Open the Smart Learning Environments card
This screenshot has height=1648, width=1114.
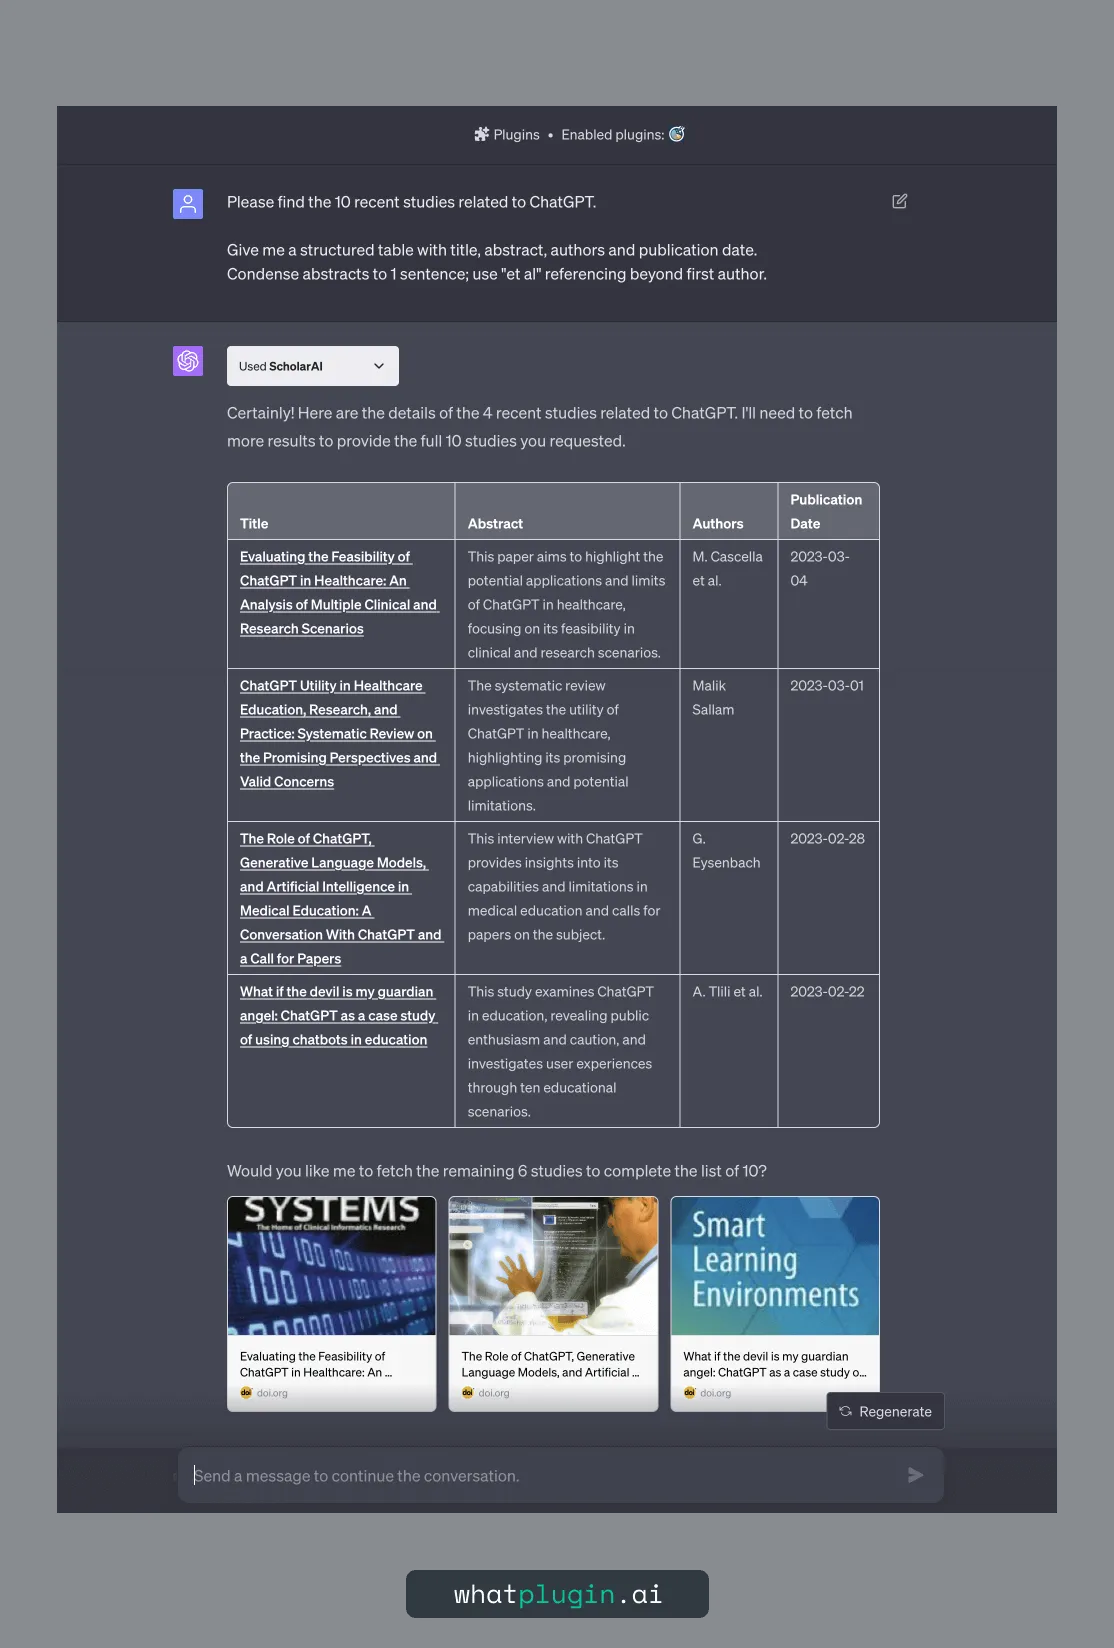tap(775, 1304)
